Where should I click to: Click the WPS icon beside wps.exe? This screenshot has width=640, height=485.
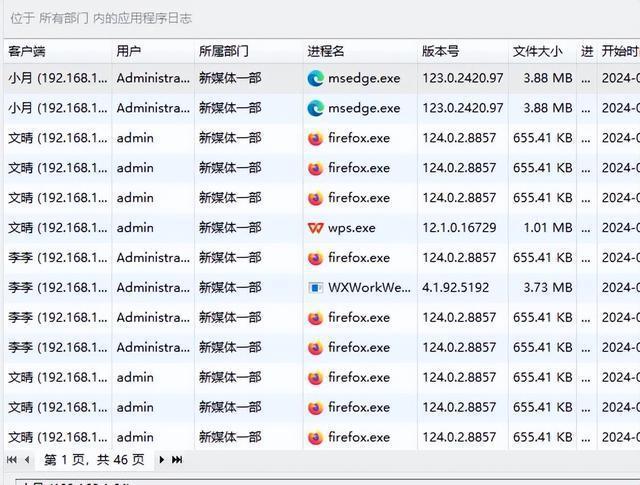click(316, 228)
